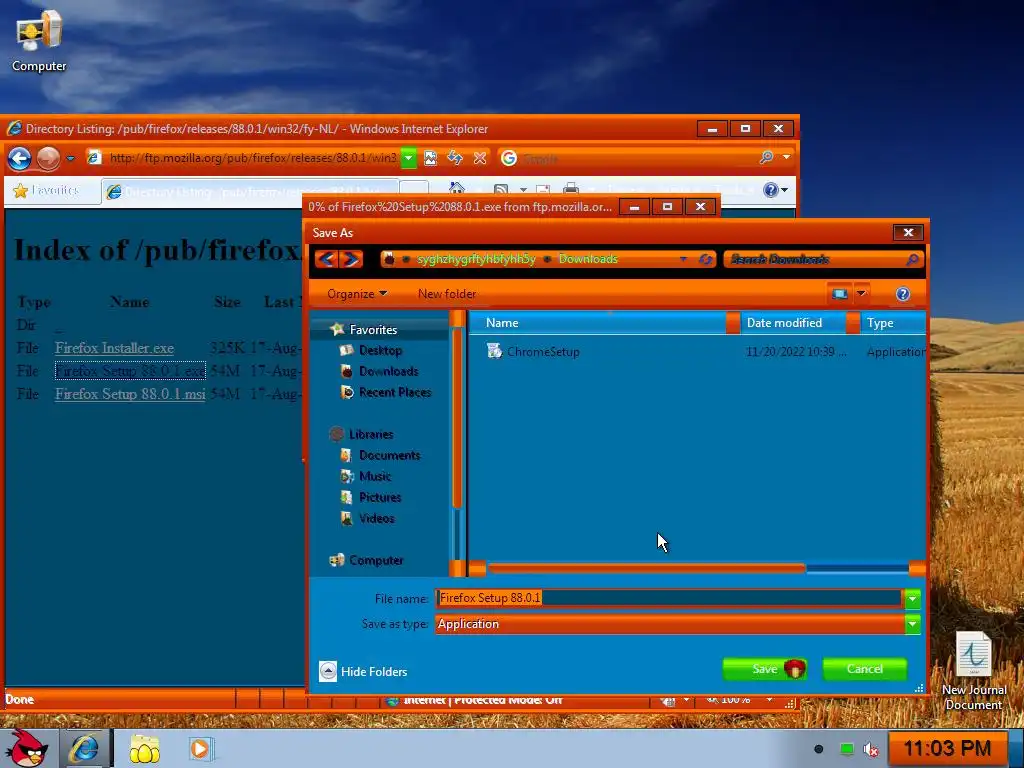Image resolution: width=1024 pixels, height=768 pixels.
Task: Go to the IE Home page icon
Action: point(456,189)
